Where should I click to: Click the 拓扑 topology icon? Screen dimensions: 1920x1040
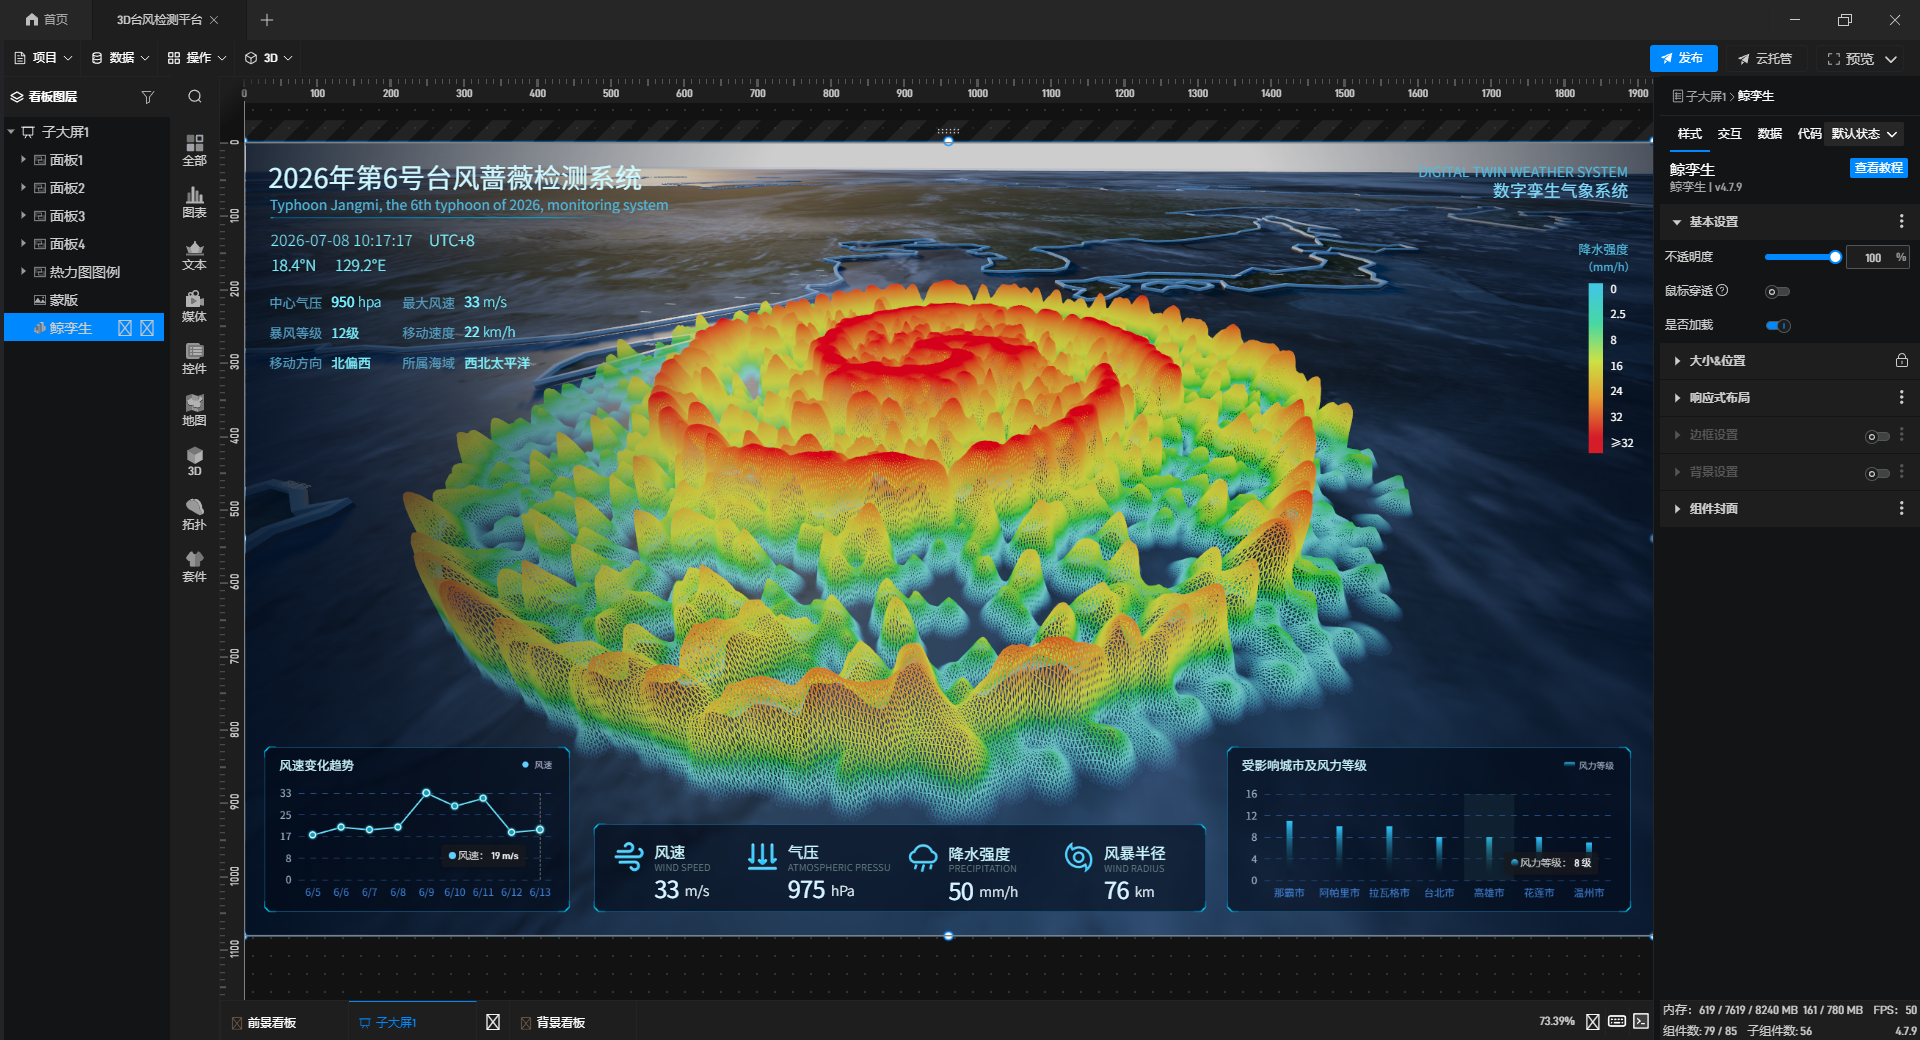(x=194, y=514)
